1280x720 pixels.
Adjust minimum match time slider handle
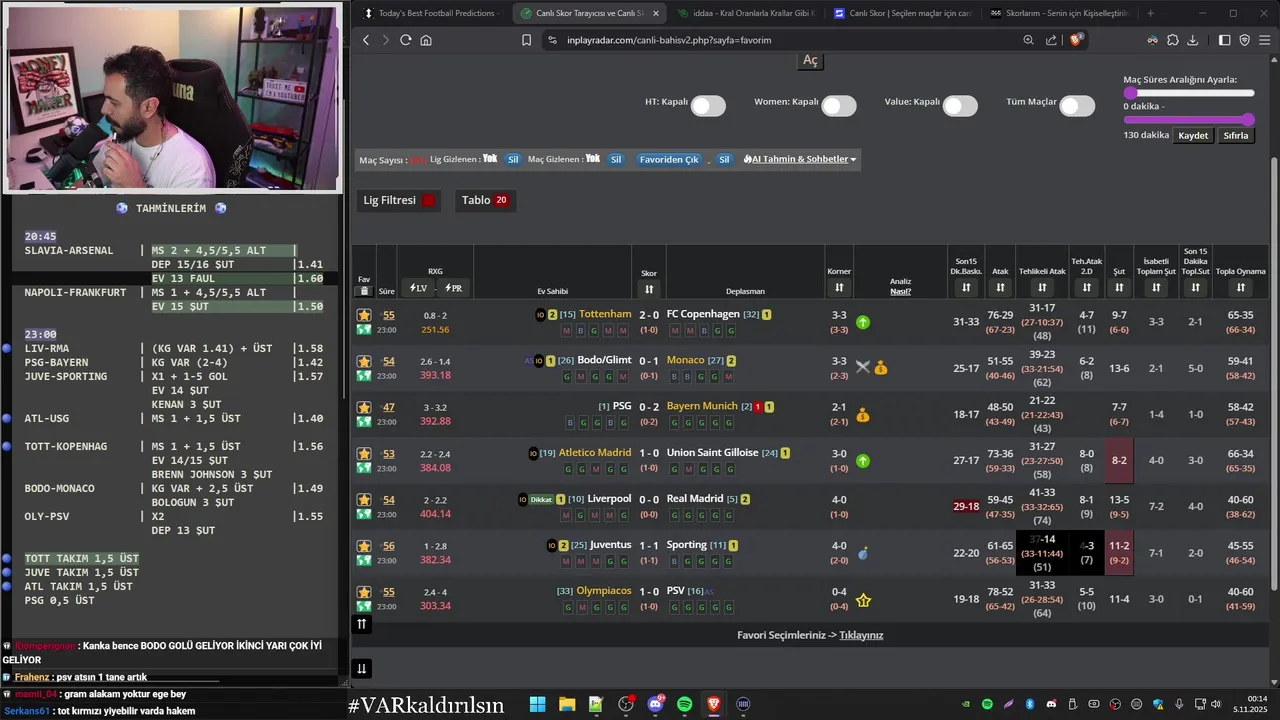[1130, 93]
